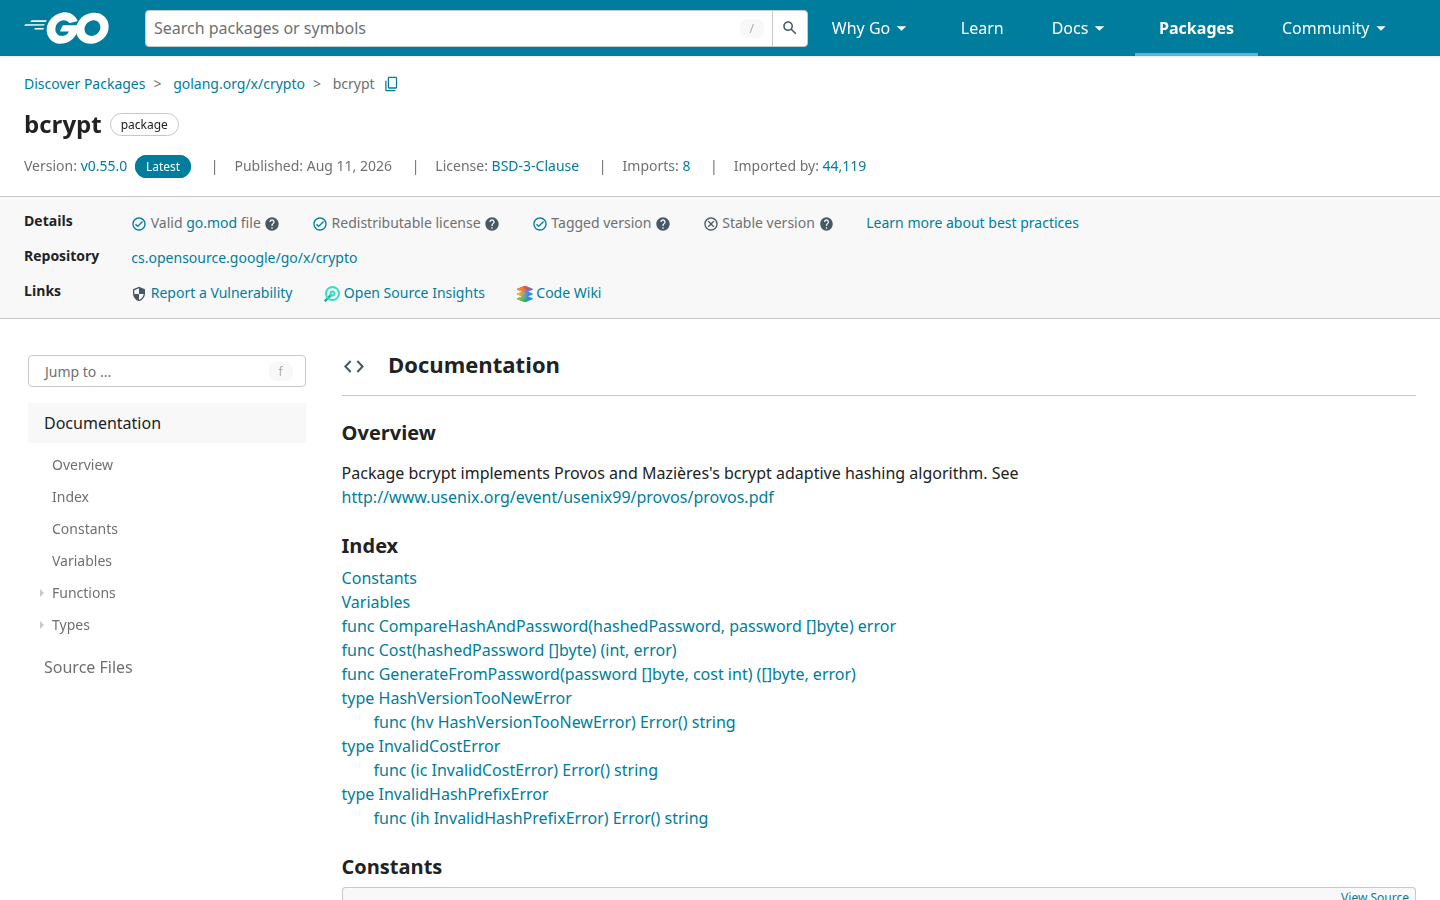
Task: Open the help icon for Stable version
Action: click(x=826, y=224)
